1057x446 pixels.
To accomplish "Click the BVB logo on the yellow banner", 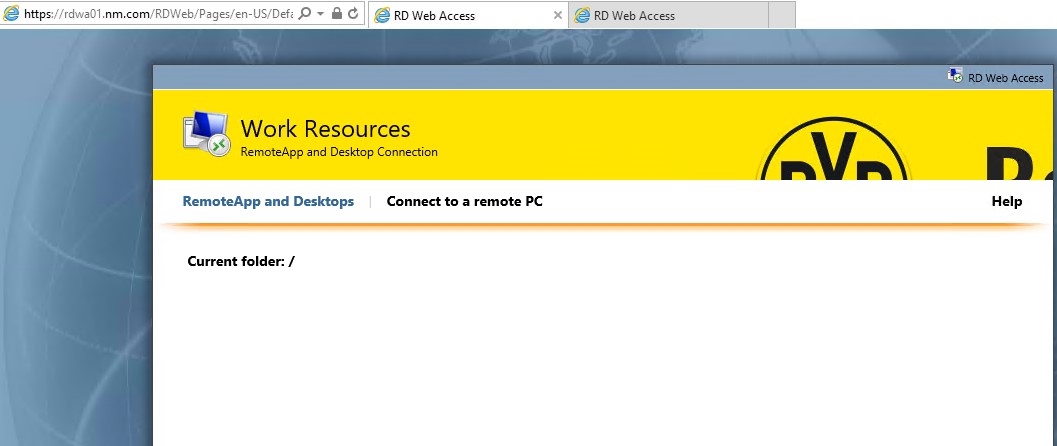I will point(834,158).
